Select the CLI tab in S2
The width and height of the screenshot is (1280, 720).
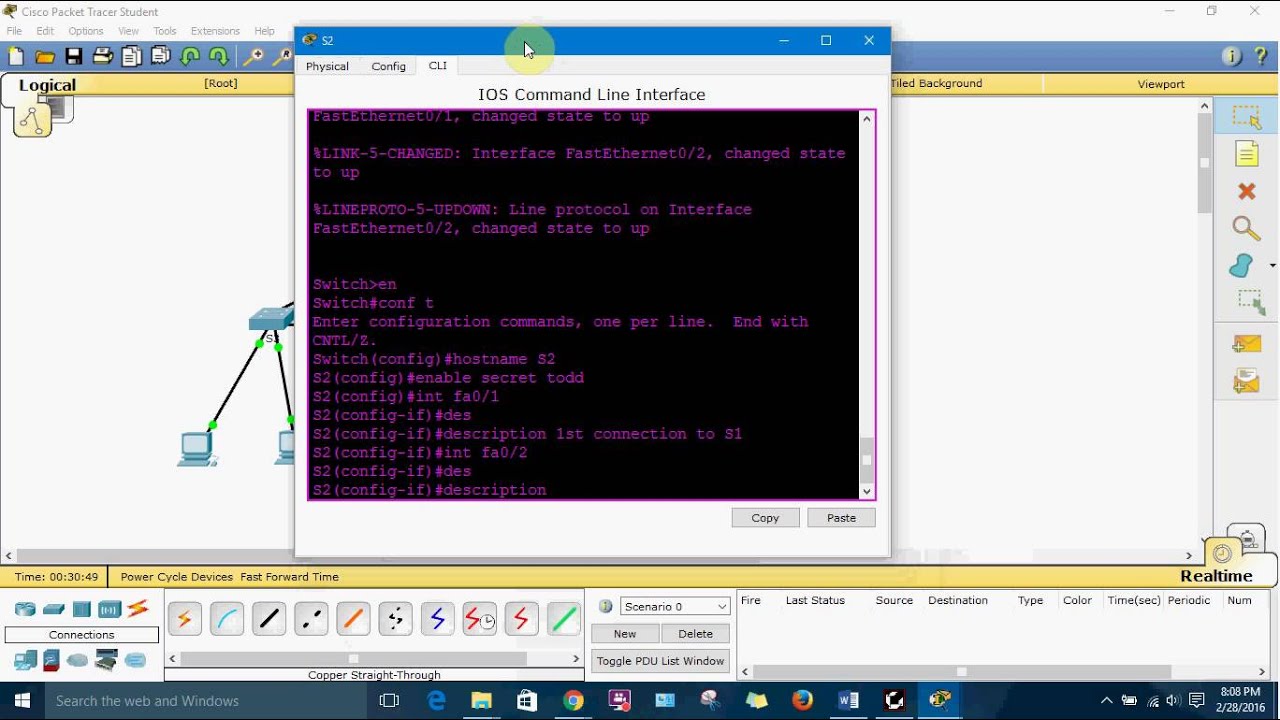[438, 65]
